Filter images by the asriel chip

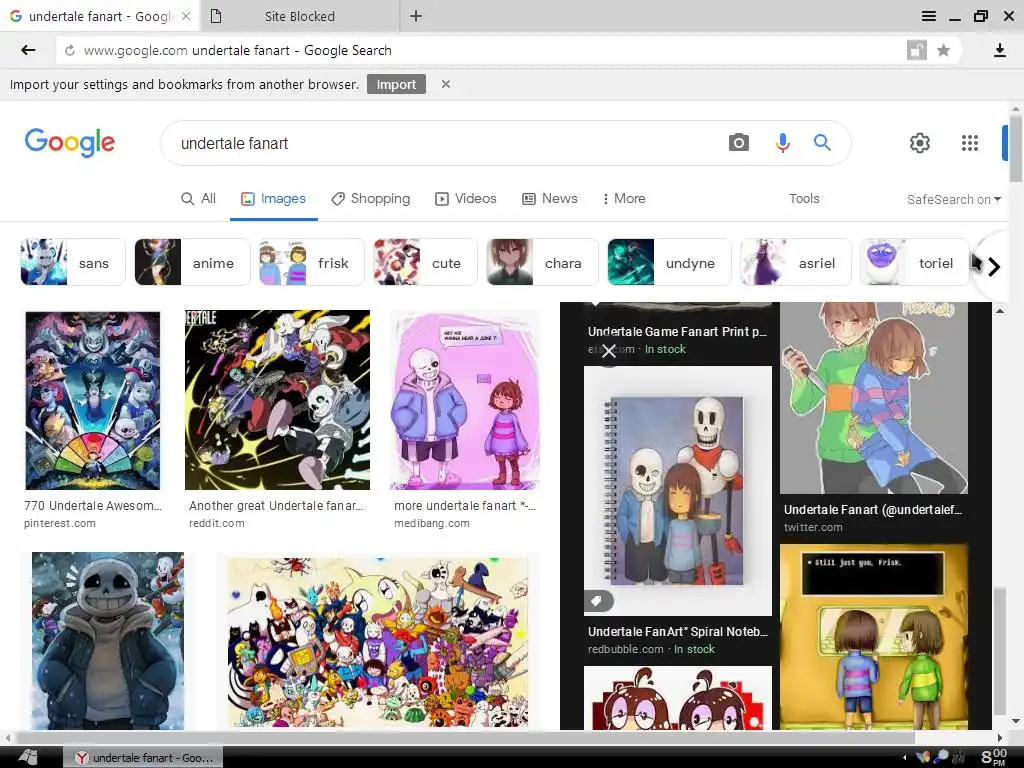coord(796,263)
